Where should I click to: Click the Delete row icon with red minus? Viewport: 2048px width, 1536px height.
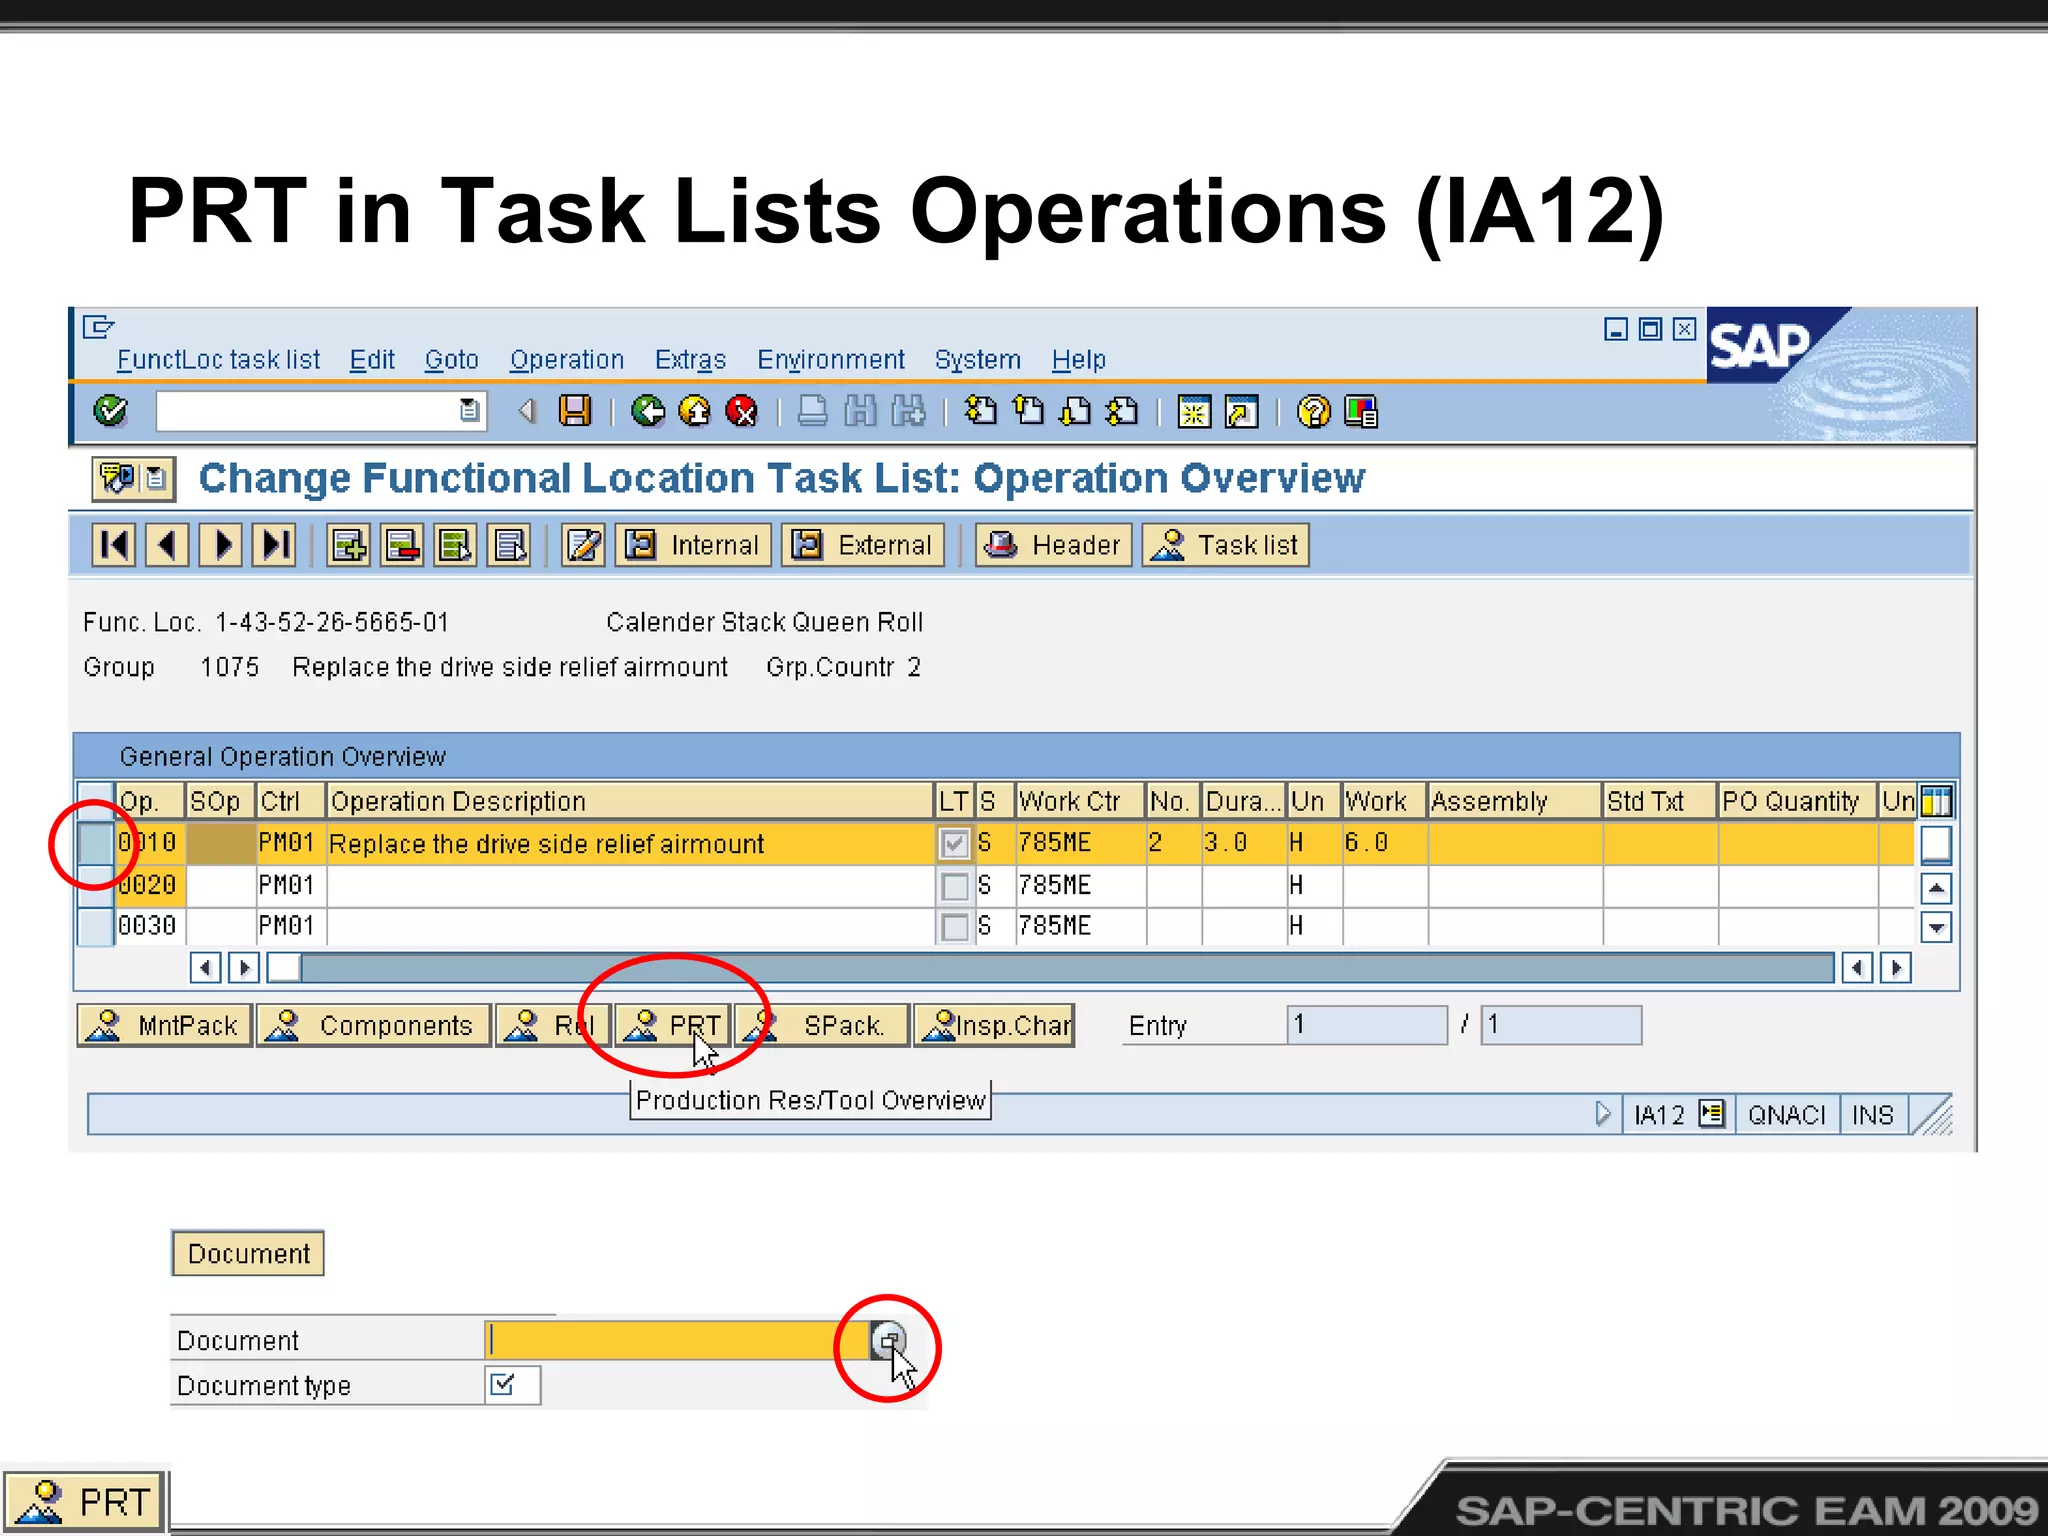click(403, 545)
